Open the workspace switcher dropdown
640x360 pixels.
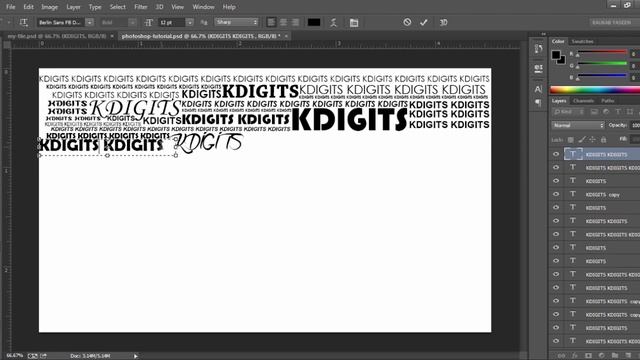(x=614, y=22)
